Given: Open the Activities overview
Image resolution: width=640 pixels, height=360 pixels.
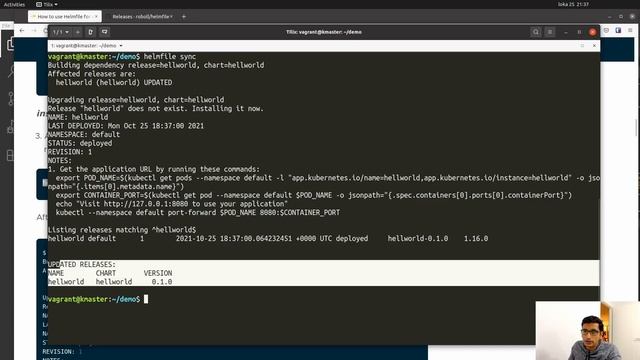Looking at the screenshot, I should pyautogui.click(x=14, y=4).
